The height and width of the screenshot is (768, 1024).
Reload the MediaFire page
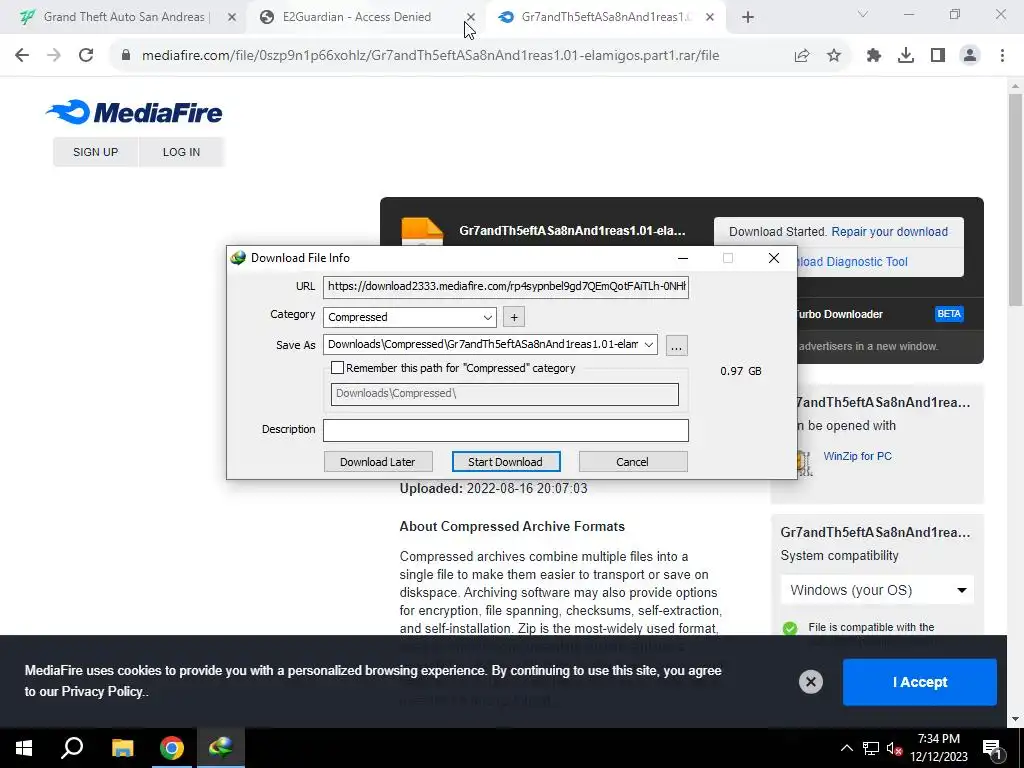(x=86, y=56)
